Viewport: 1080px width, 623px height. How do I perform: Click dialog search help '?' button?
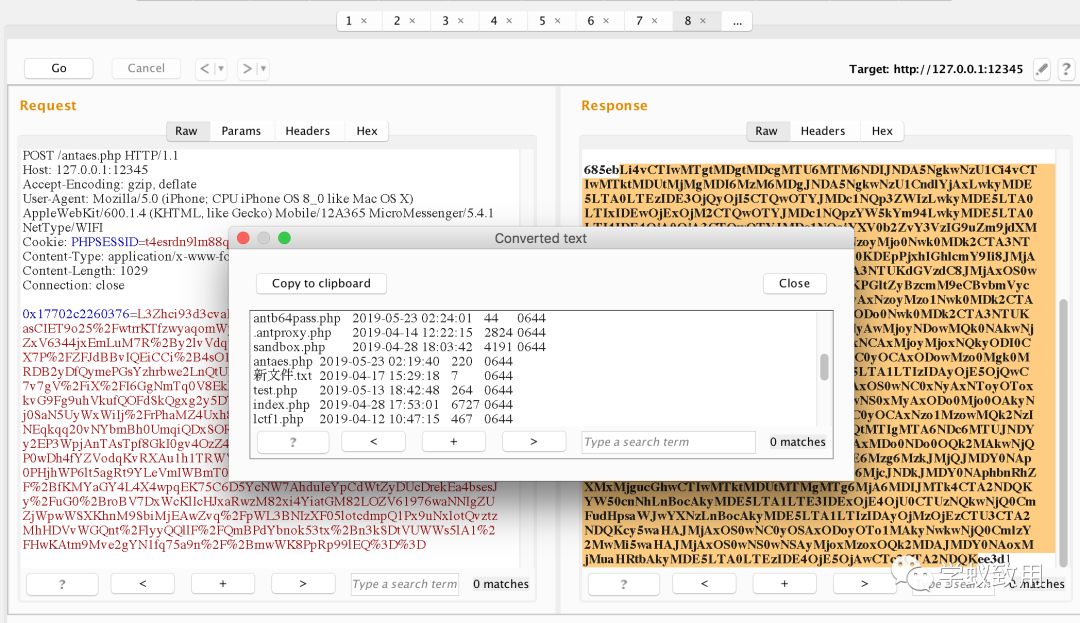tap(293, 442)
